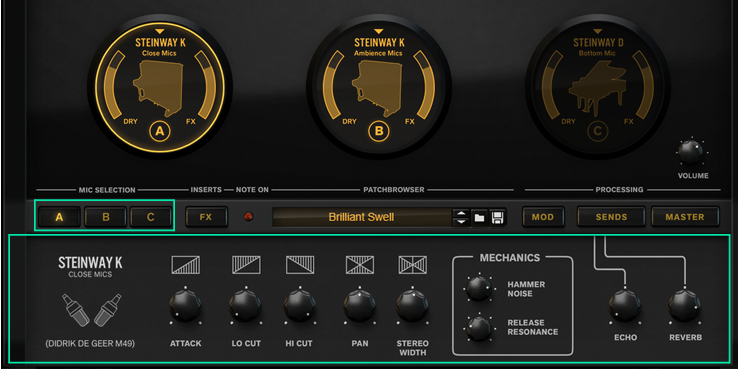739x371 pixels.
Task: Switch mic selection to B
Action: pyautogui.click(x=106, y=217)
